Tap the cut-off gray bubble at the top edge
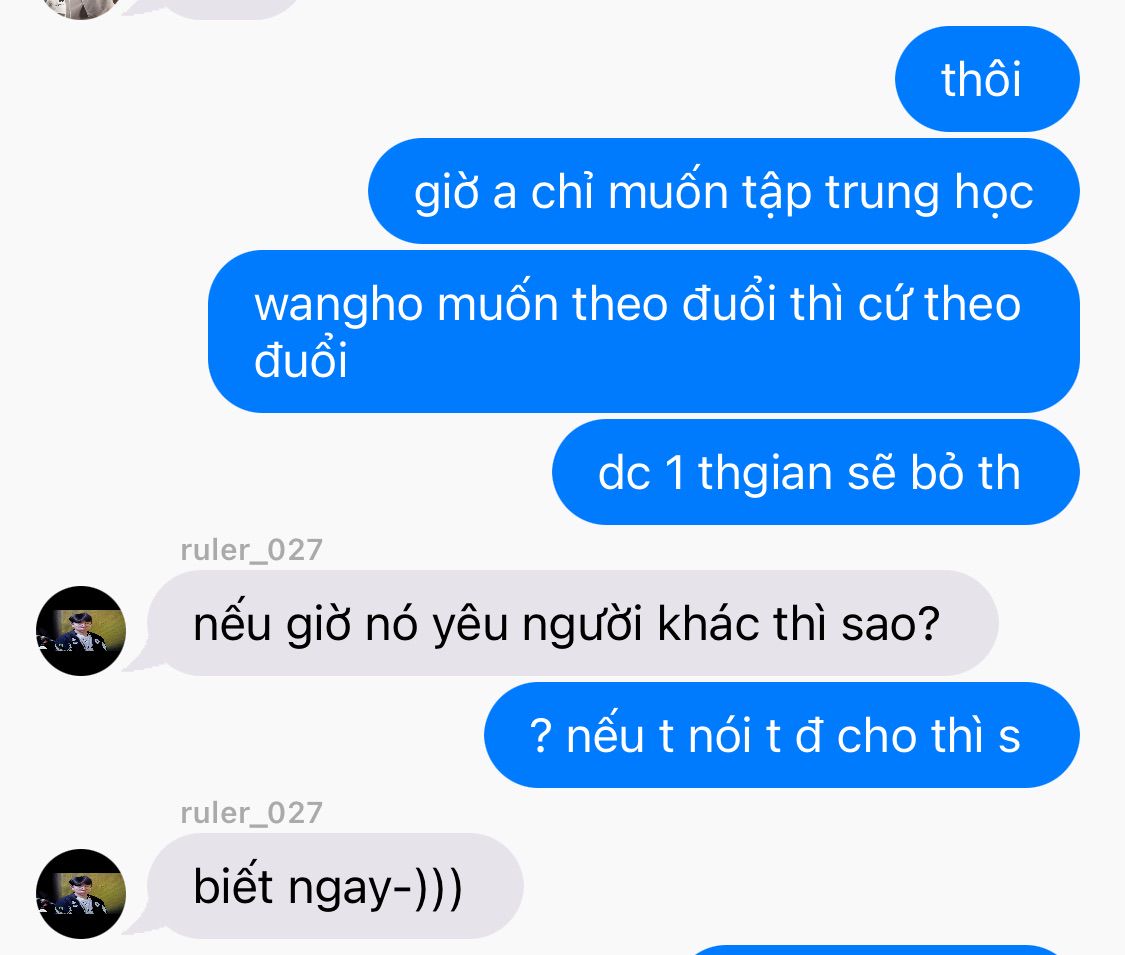 click(x=224, y=8)
